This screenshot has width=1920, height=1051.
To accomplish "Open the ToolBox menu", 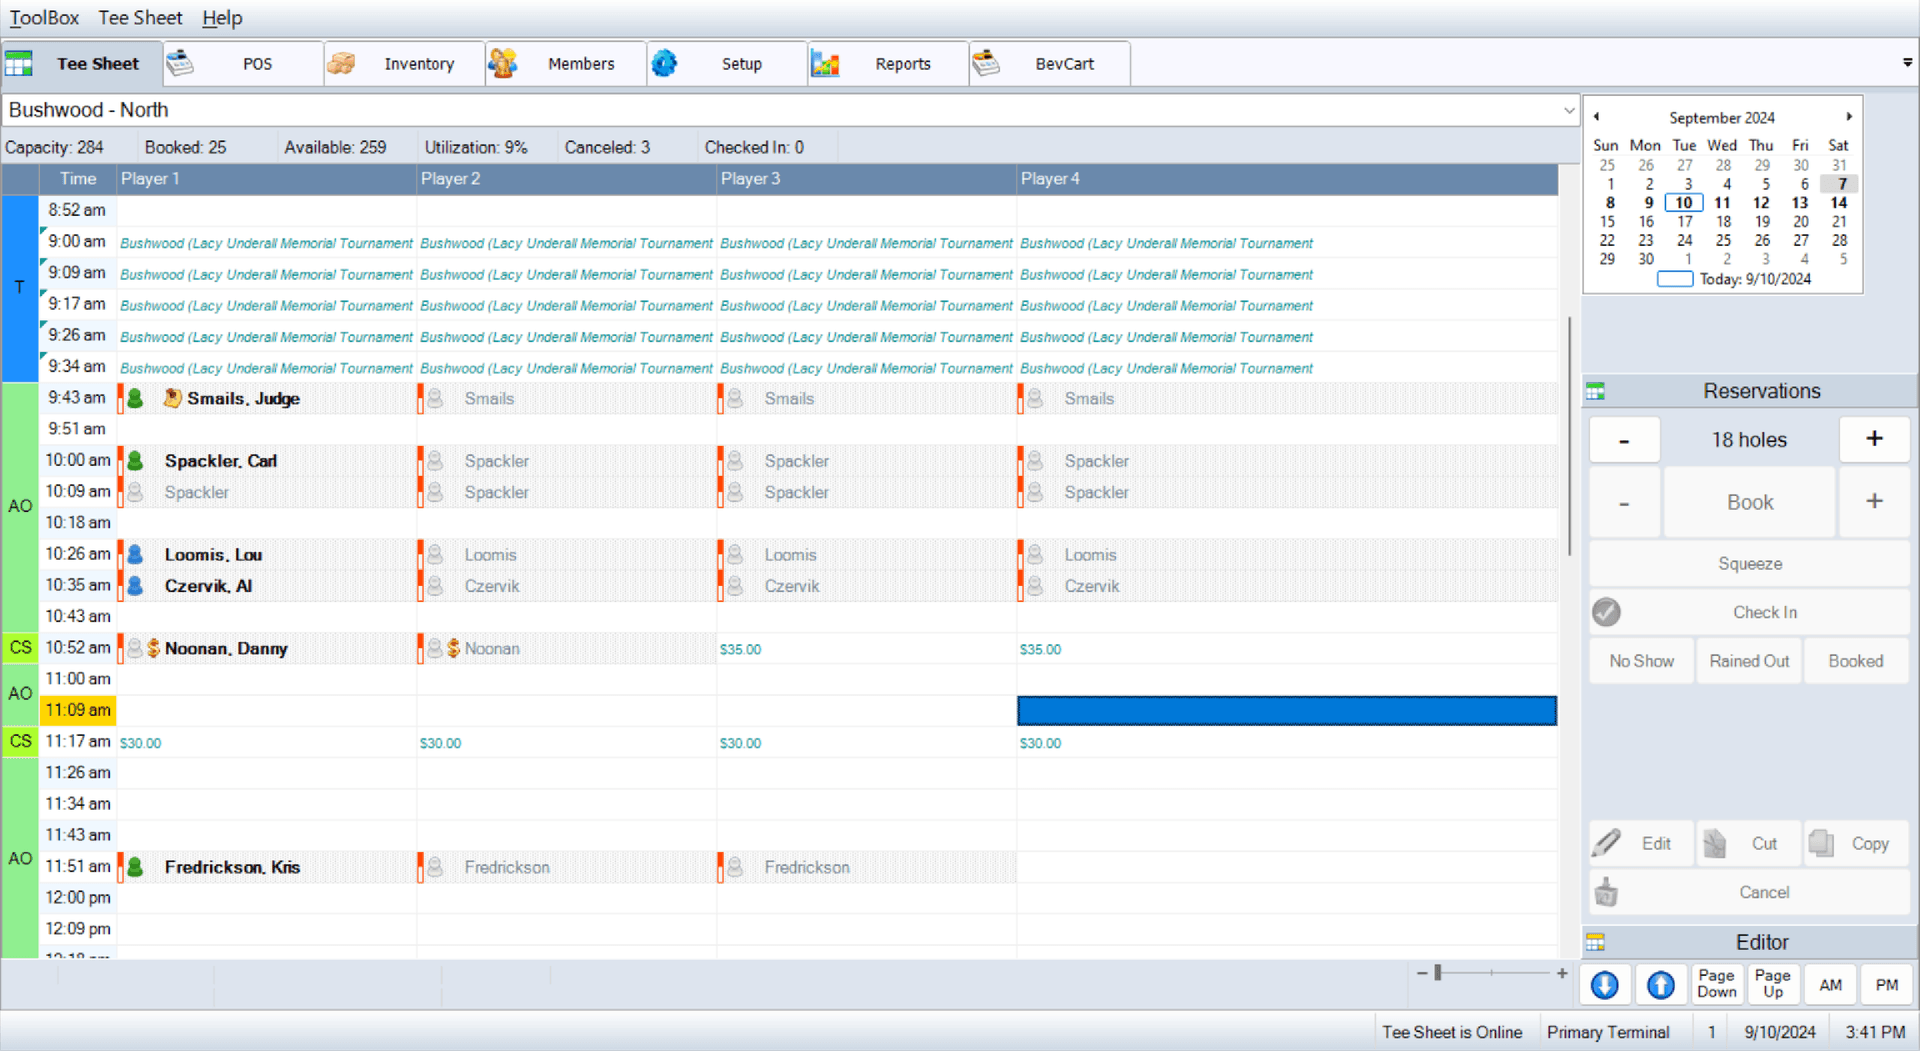I will pyautogui.click(x=44, y=18).
